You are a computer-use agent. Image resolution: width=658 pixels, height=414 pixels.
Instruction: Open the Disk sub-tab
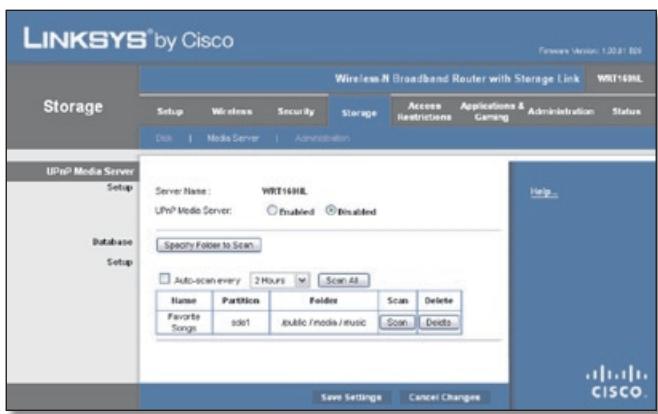point(164,138)
